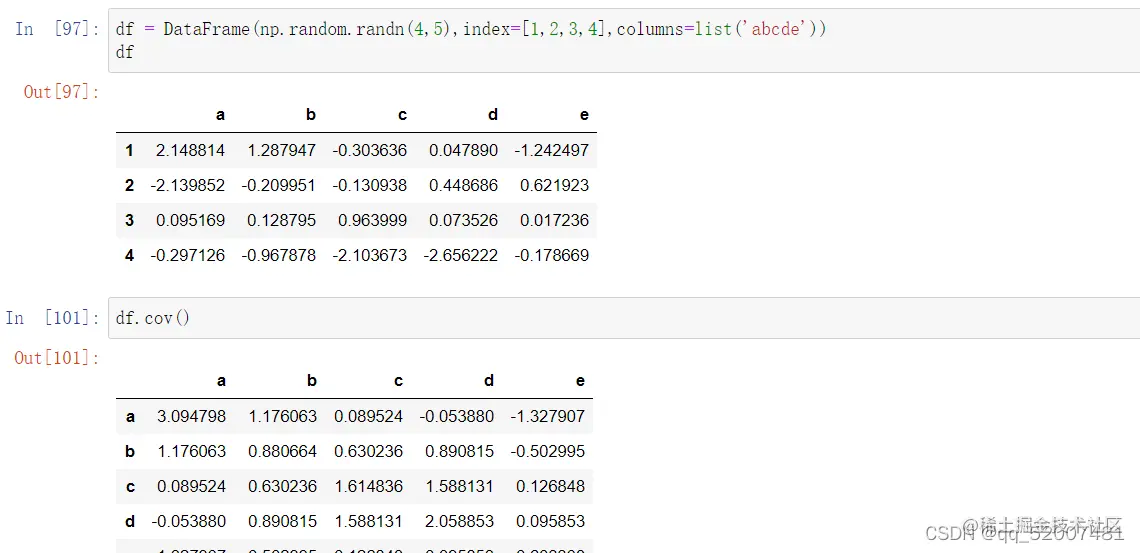
Task: Select 0.126848 in covariance row c
Action: click(x=550, y=486)
